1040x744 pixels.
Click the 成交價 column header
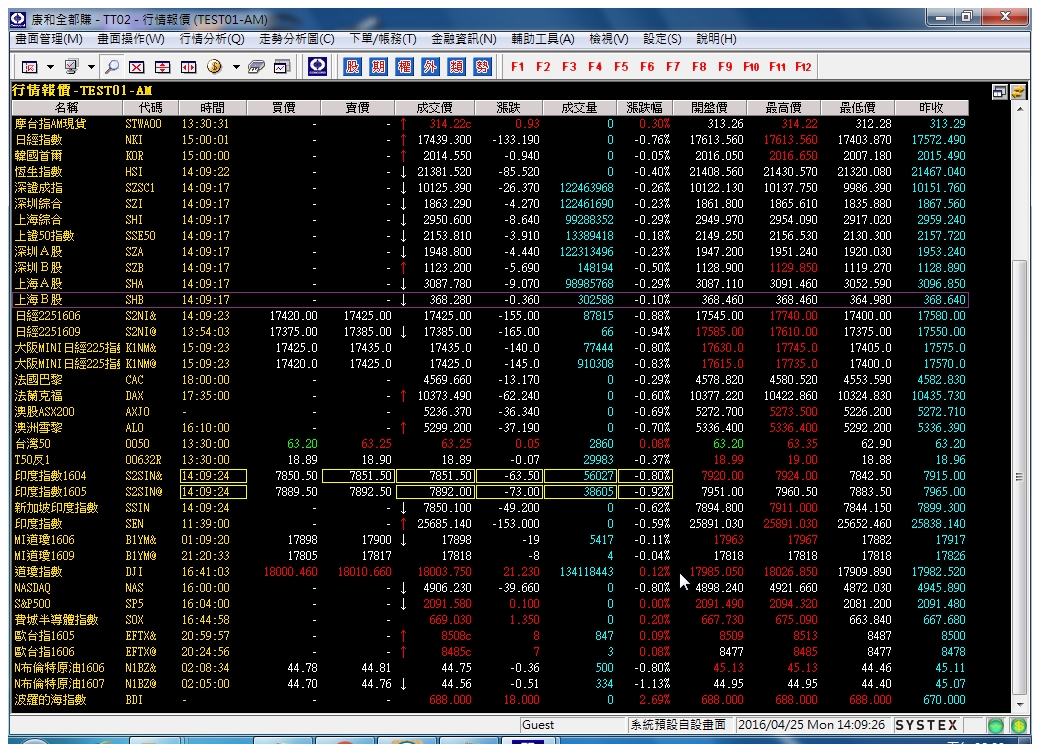pyautogui.click(x=434, y=107)
